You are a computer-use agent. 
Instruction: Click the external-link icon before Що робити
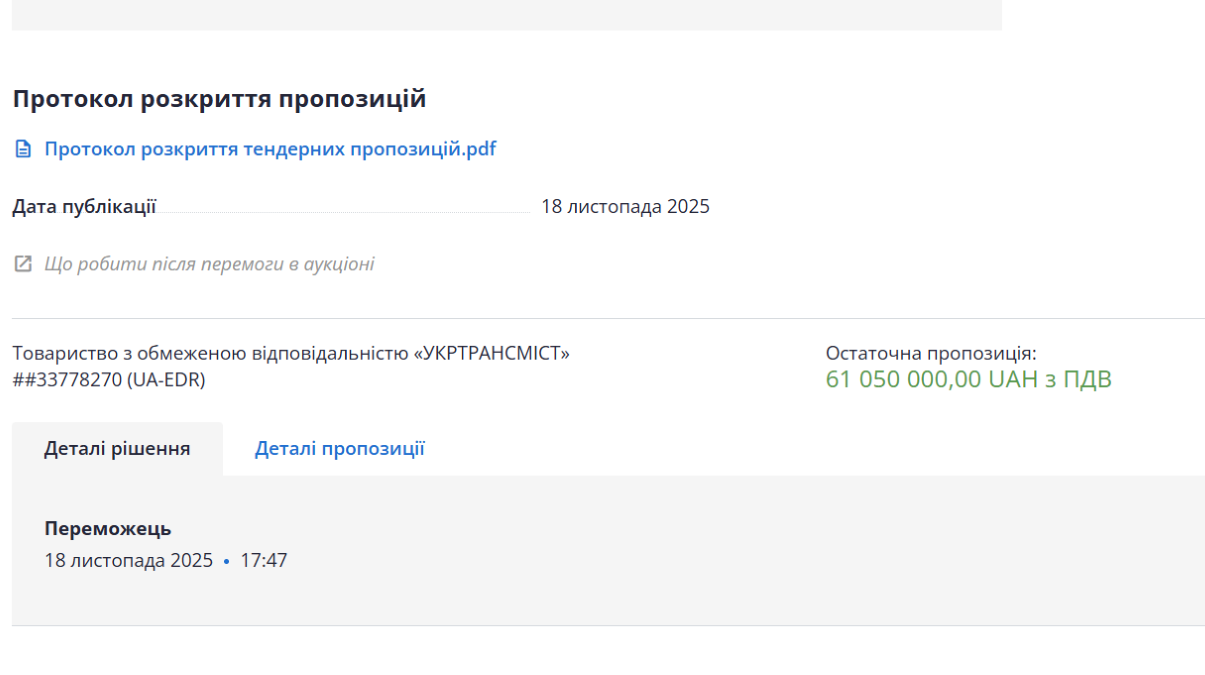coord(22,265)
